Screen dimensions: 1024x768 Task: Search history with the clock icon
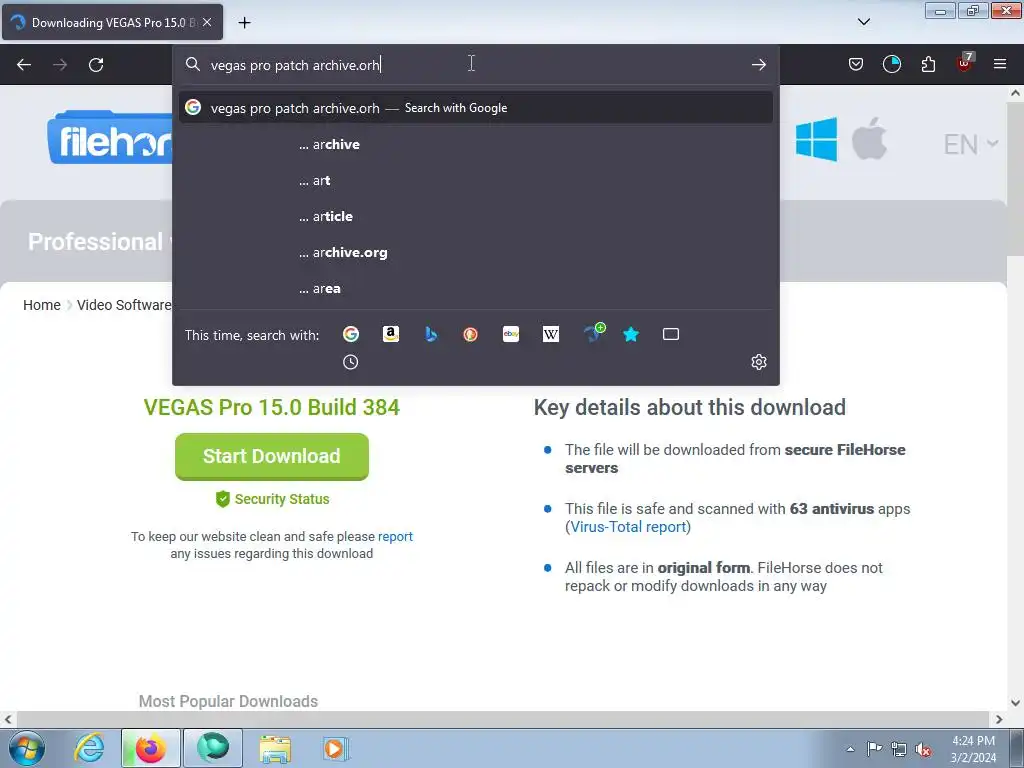pos(351,362)
